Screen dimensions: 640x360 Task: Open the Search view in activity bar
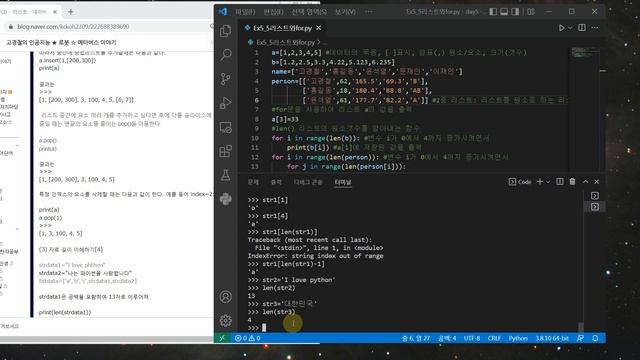225,55
